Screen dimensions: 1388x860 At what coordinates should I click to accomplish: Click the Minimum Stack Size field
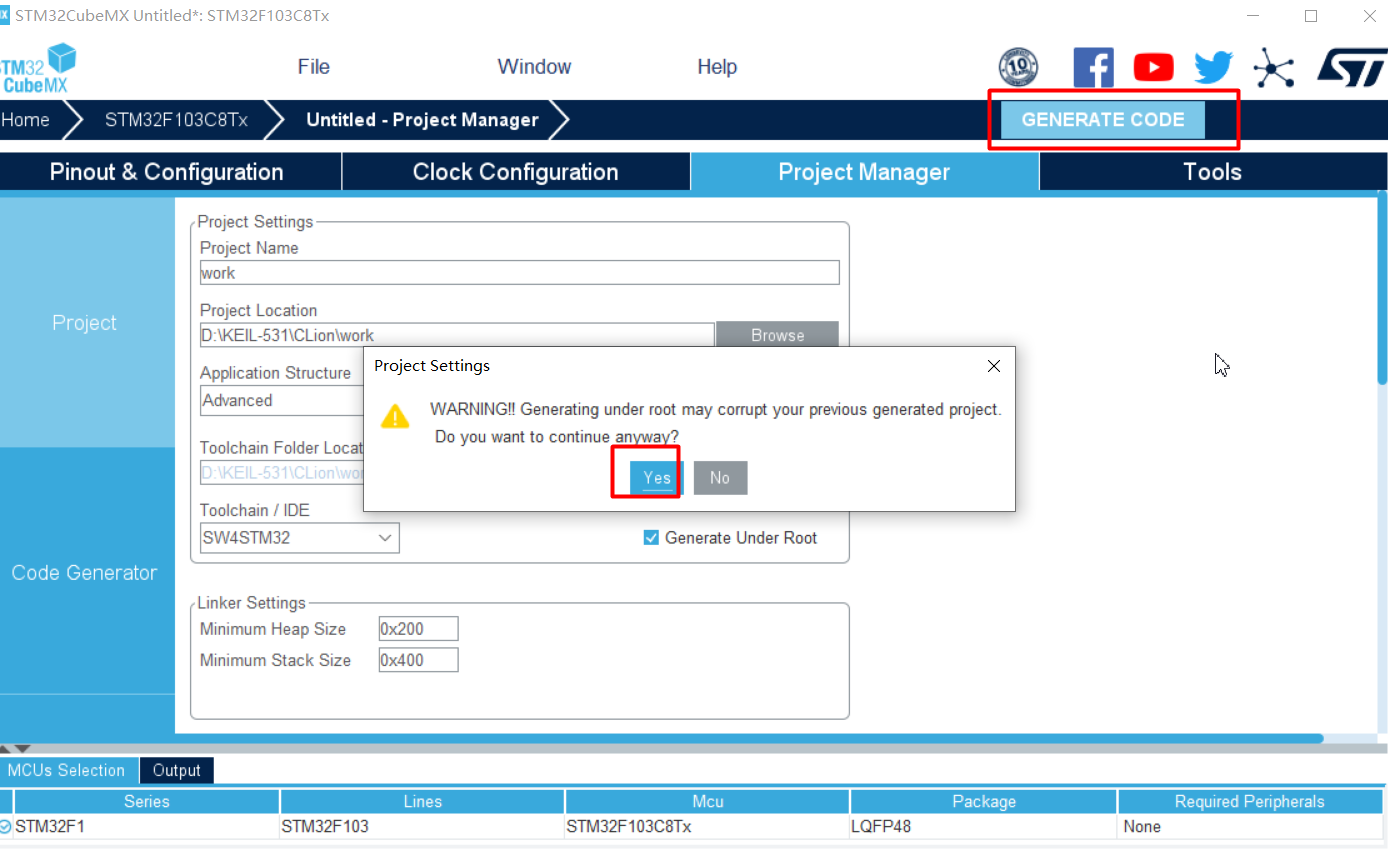[x=418, y=660]
